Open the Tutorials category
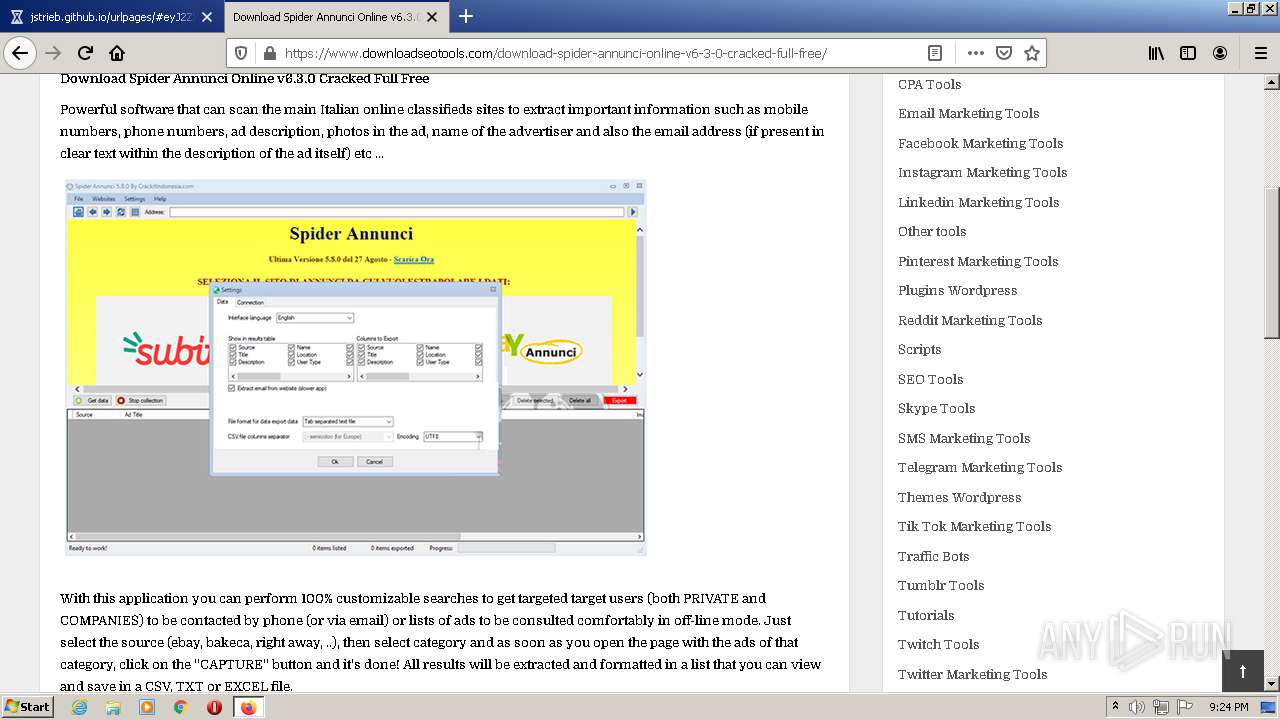 (x=926, y=615)
